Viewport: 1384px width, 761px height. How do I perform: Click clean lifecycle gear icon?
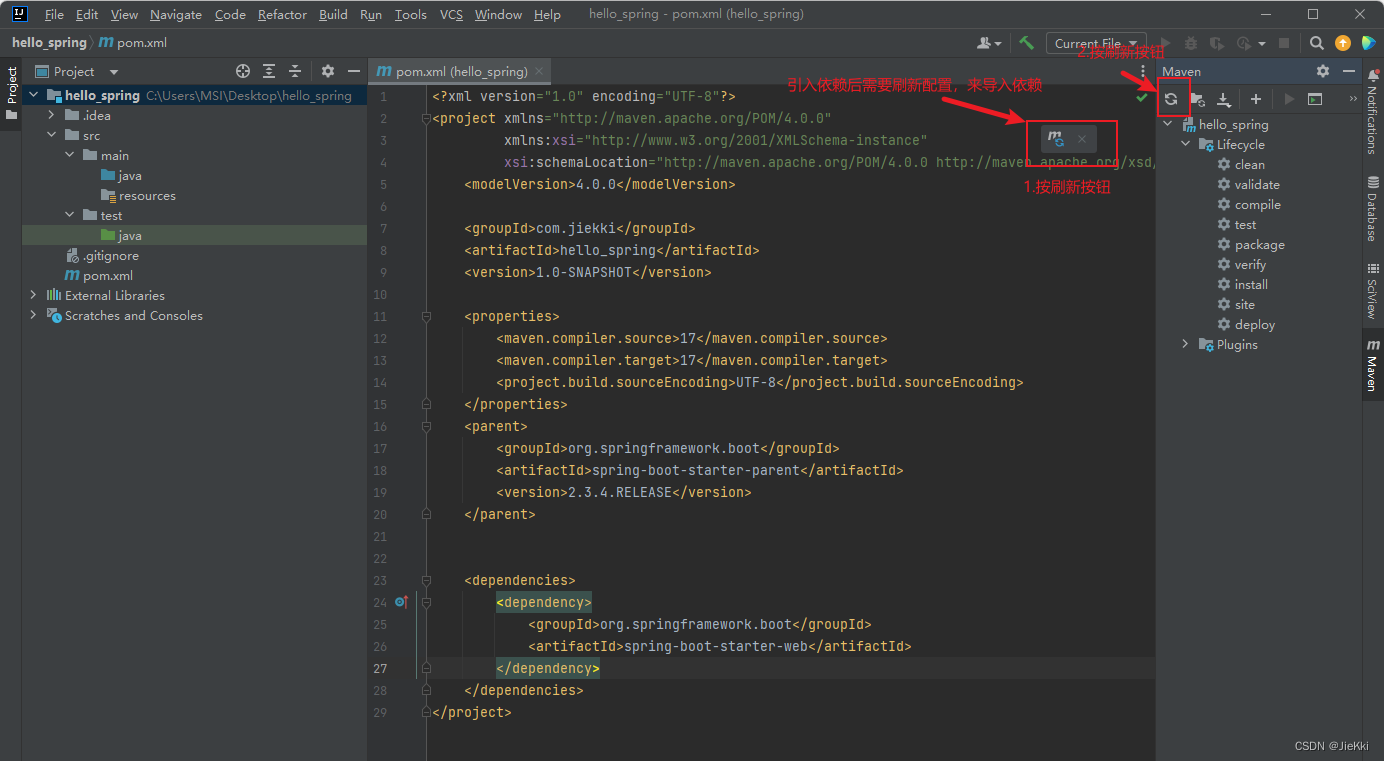coord(1224,164)
